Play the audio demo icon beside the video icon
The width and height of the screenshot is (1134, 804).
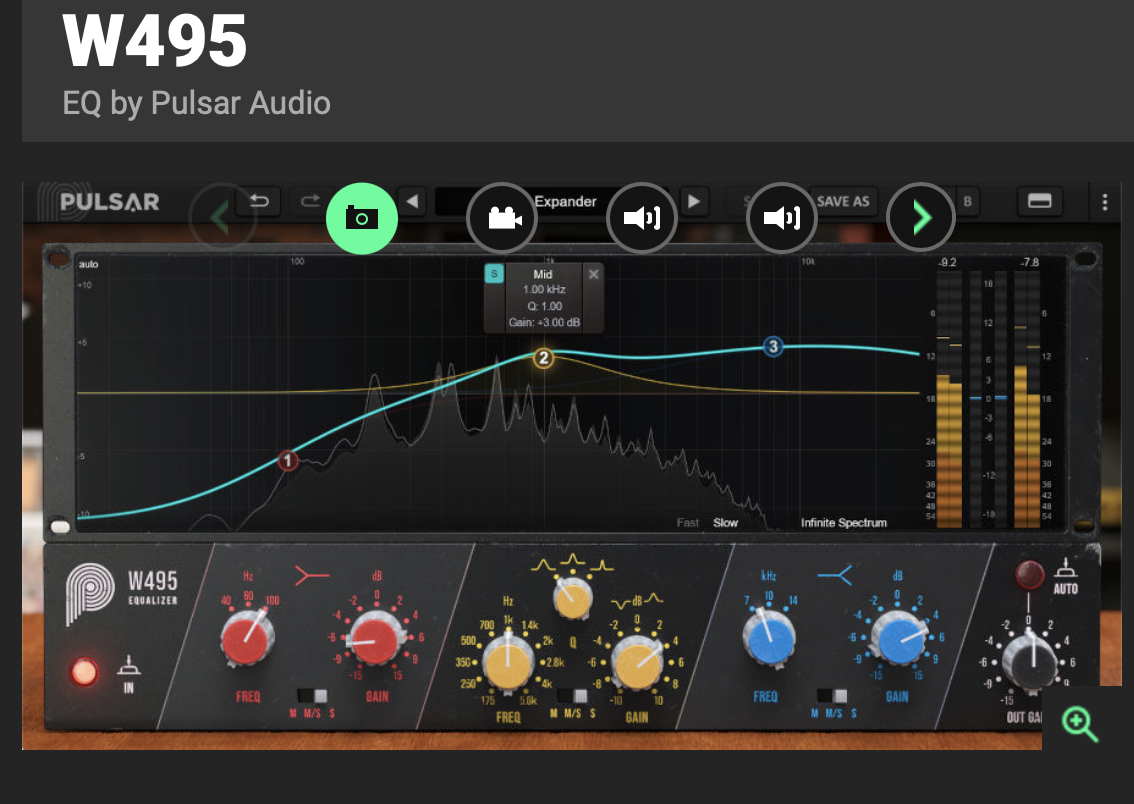pyautogui.click(x=641, y=218)
